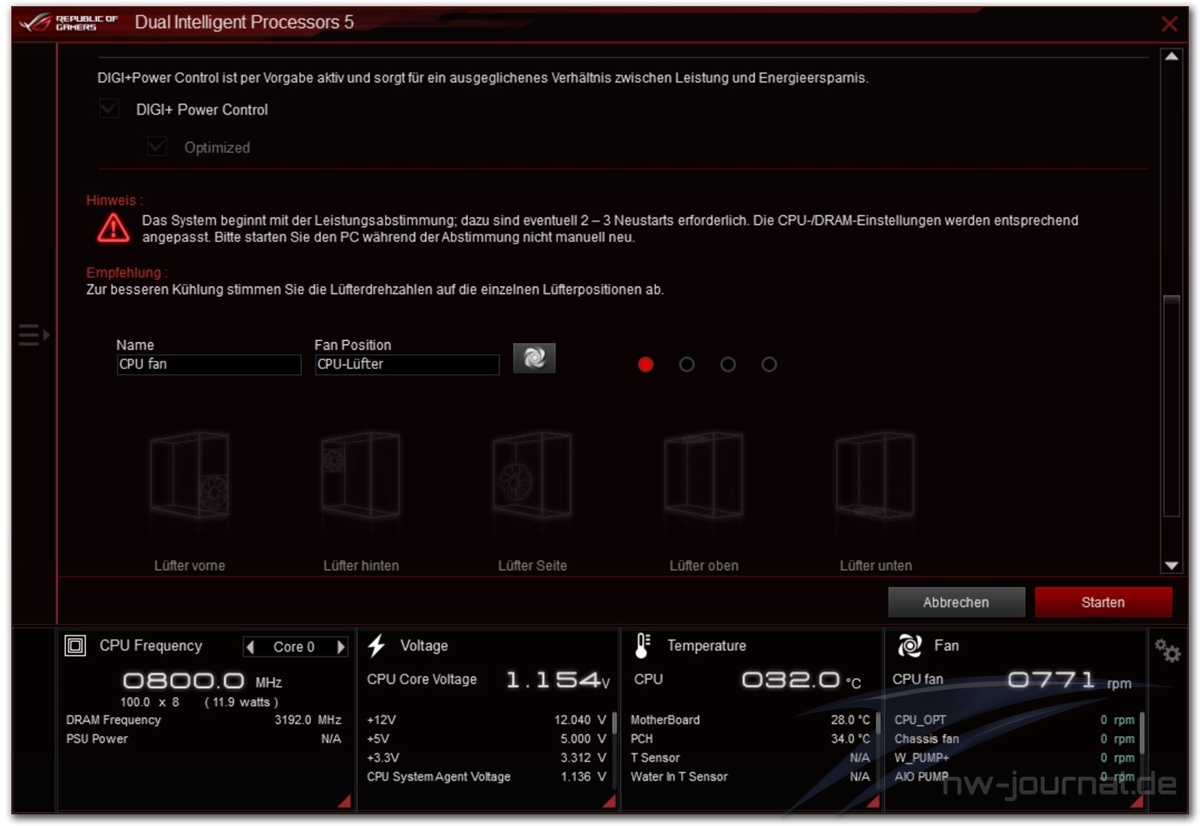Click the T Sensor row

[750, 758]
